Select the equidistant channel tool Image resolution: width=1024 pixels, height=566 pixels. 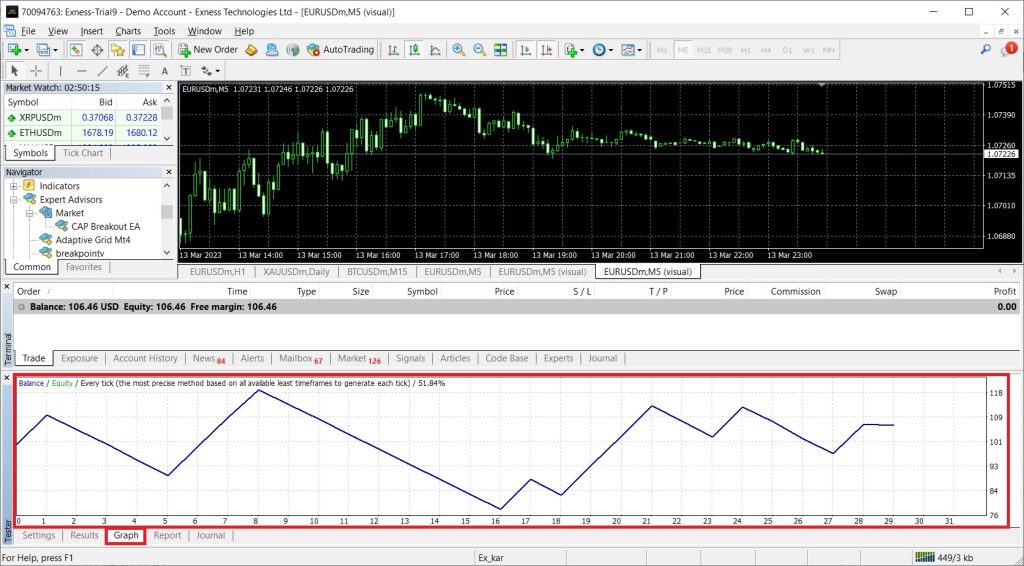coord(123,71)
